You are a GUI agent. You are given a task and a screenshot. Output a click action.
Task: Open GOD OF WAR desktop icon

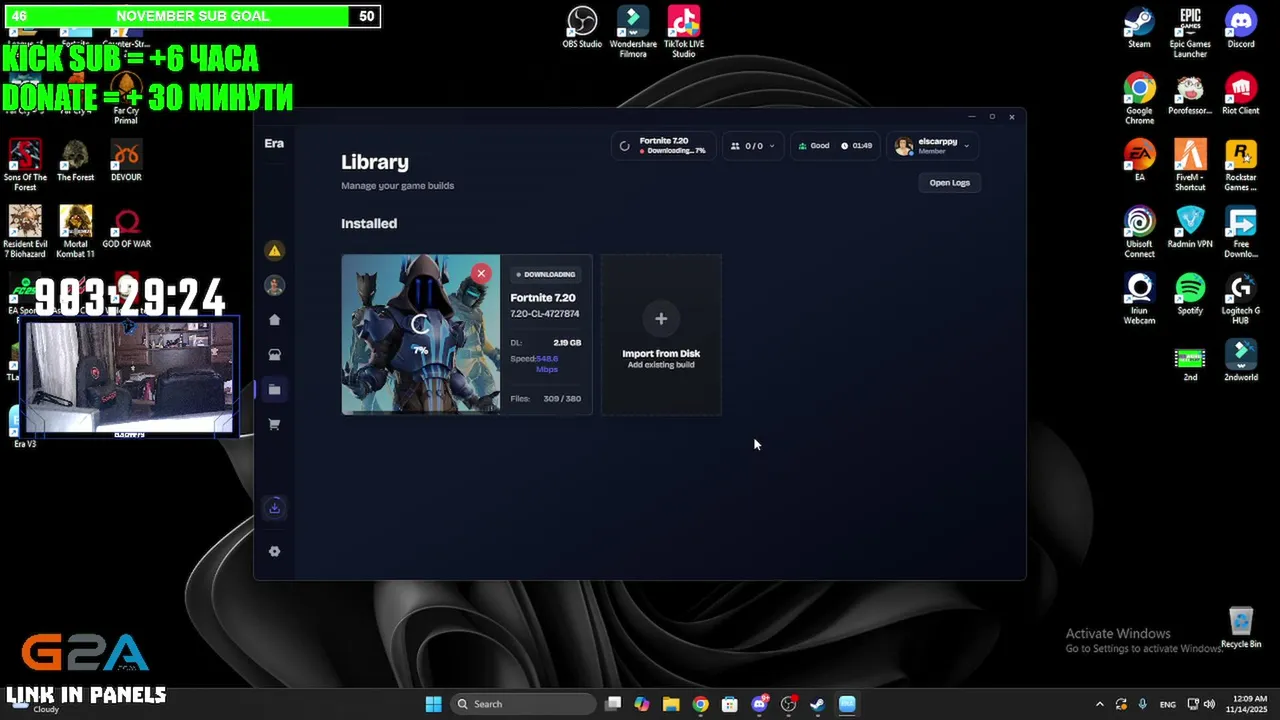pyautogui.click(x=126, y=227)
